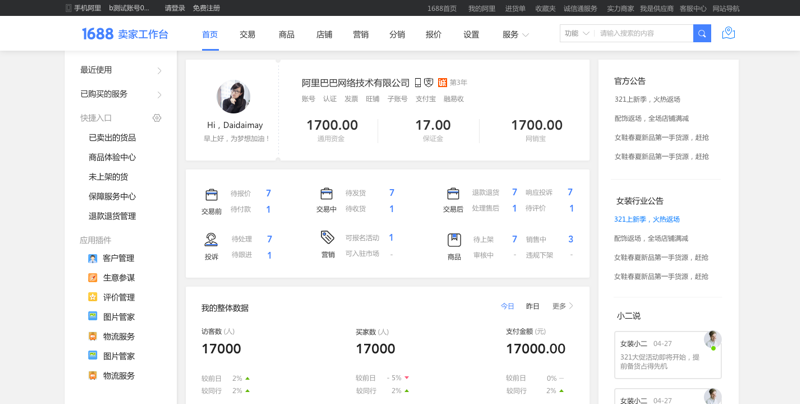Open the 客户管理 plugin icon
This screenshot has height=404, width=800.
point(92,258)
